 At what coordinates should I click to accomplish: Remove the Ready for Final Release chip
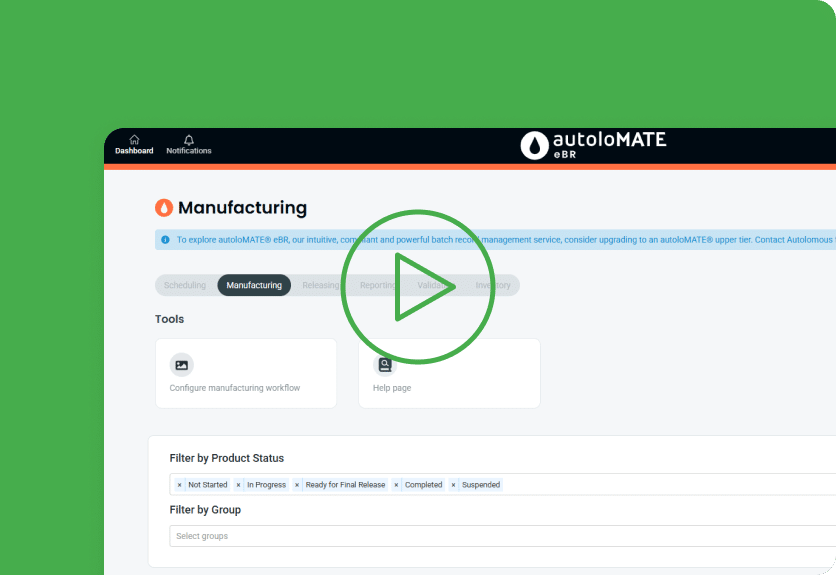297,485
